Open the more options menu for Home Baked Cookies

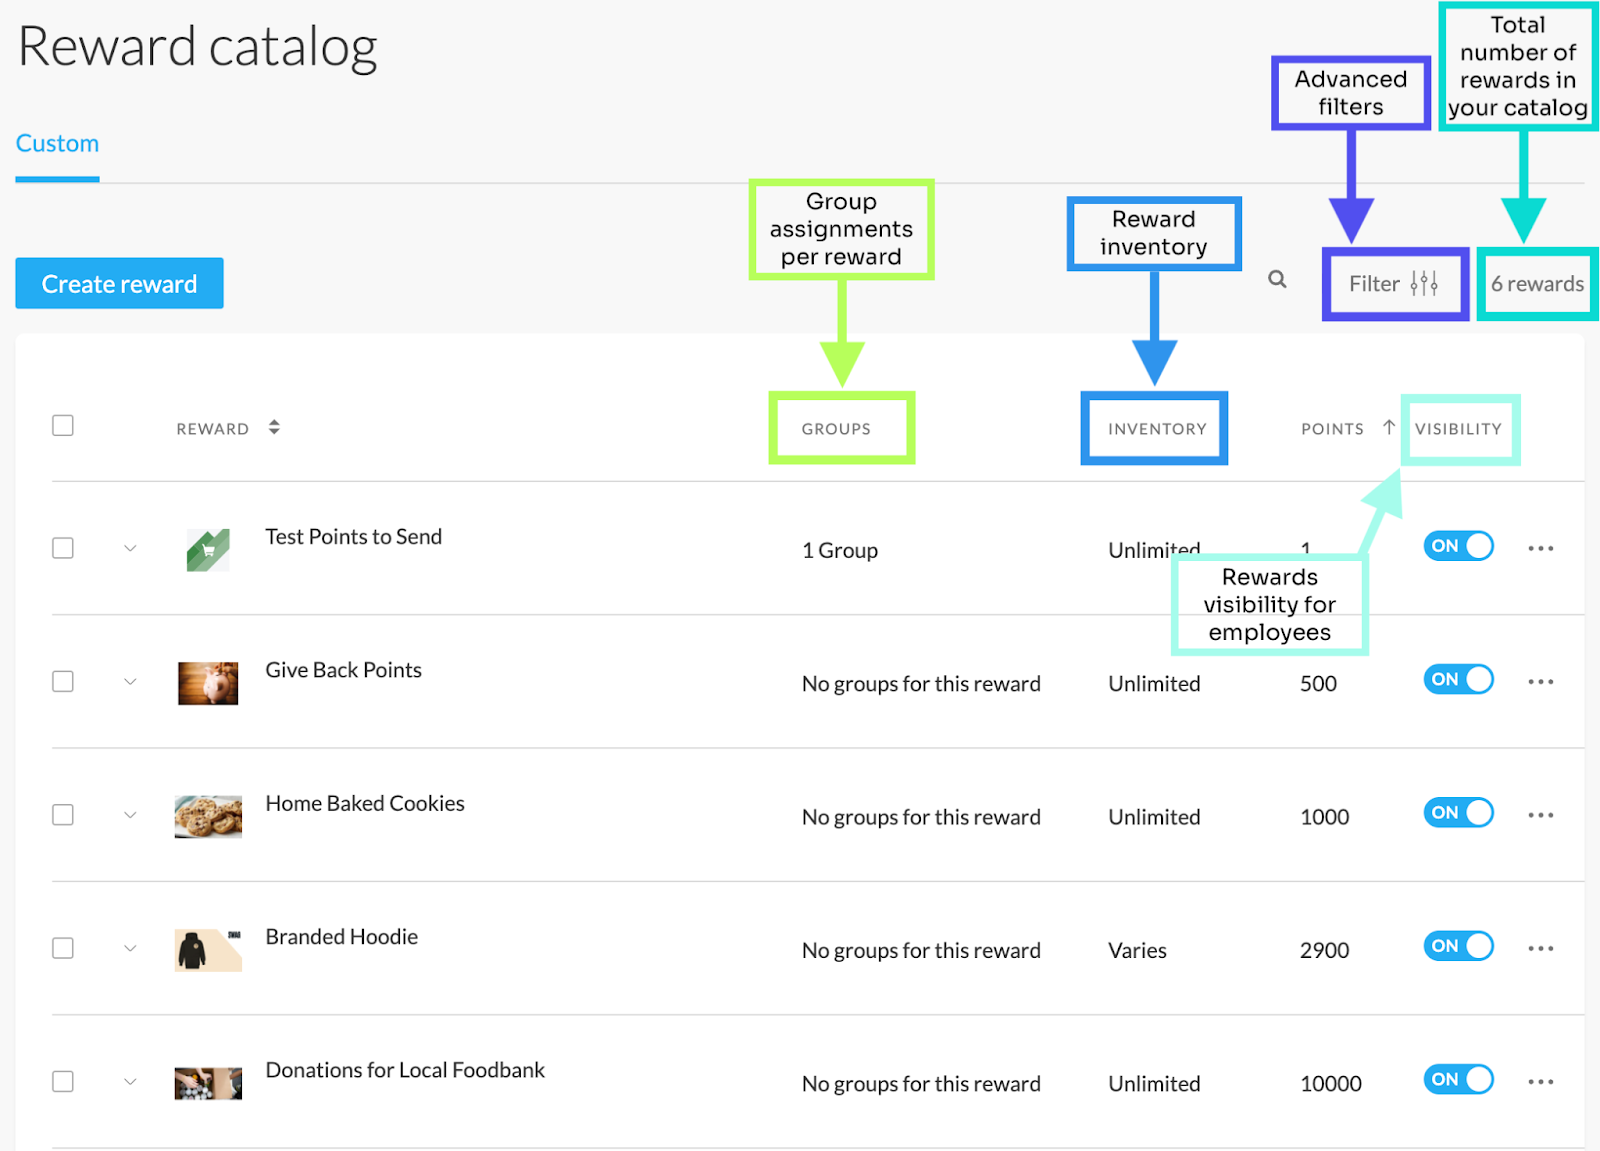coord(1541,815)
